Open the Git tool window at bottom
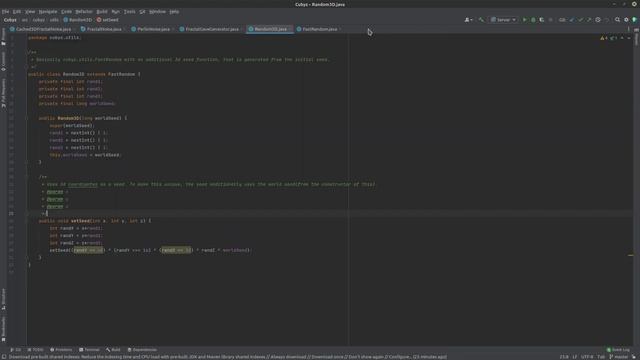This screenshot has width=640, height=360. [x=16, y=350]
